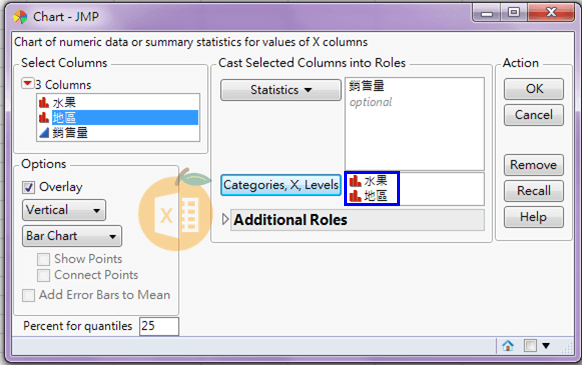Image resolution: width=582 pixels, height=365 pixels.
Task: Select the 水果 column in Select Columns
Action: (118, 102)
